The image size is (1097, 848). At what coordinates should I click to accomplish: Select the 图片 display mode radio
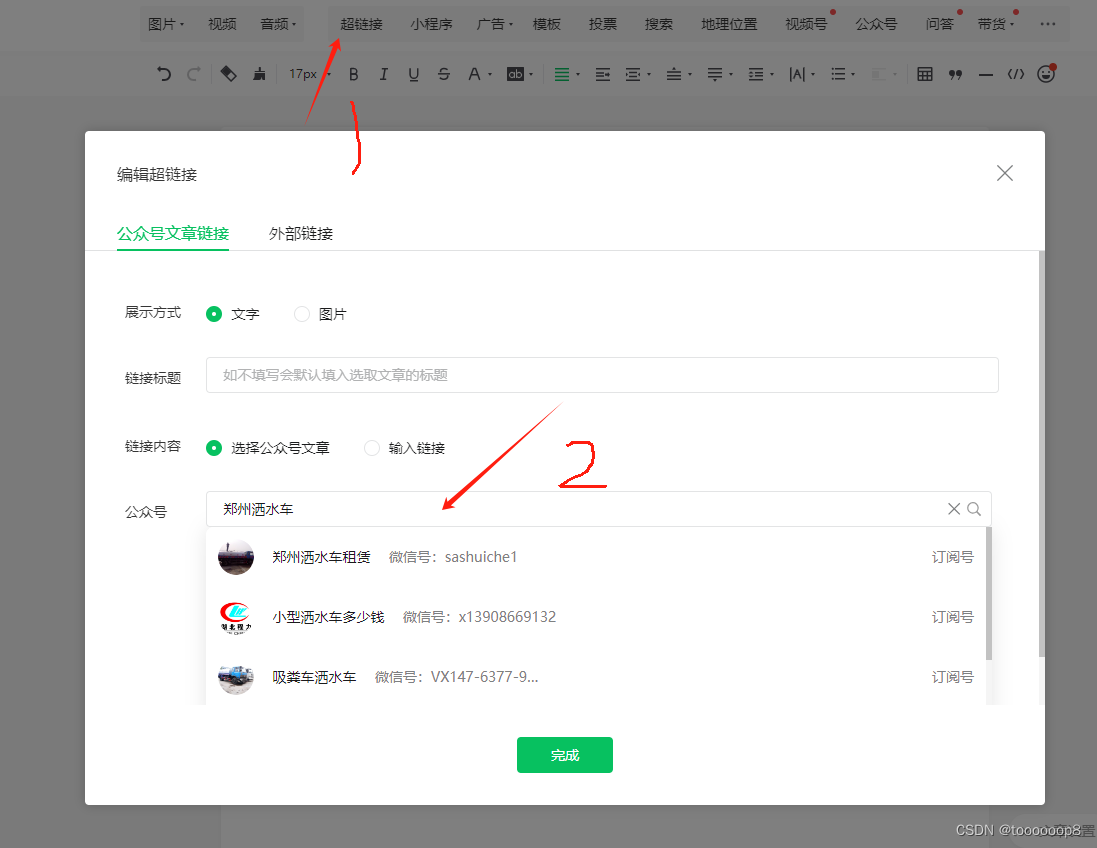coord(302,314)
